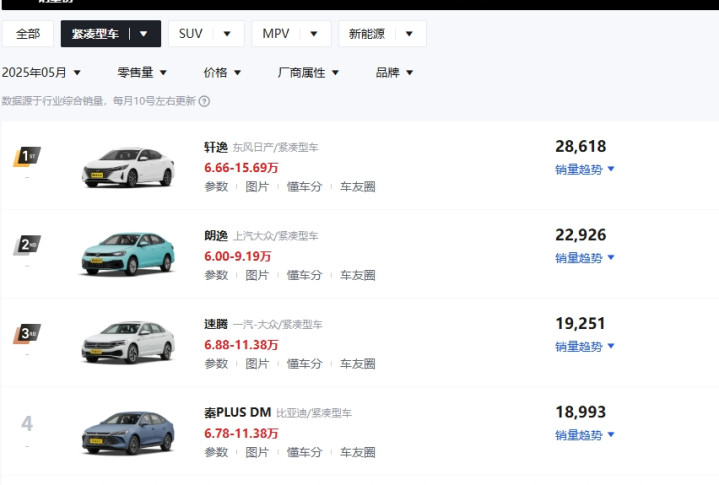Open 参数 for 朗逸
The width and height of the screenshot is (719, 485).
tap(216, 275)
